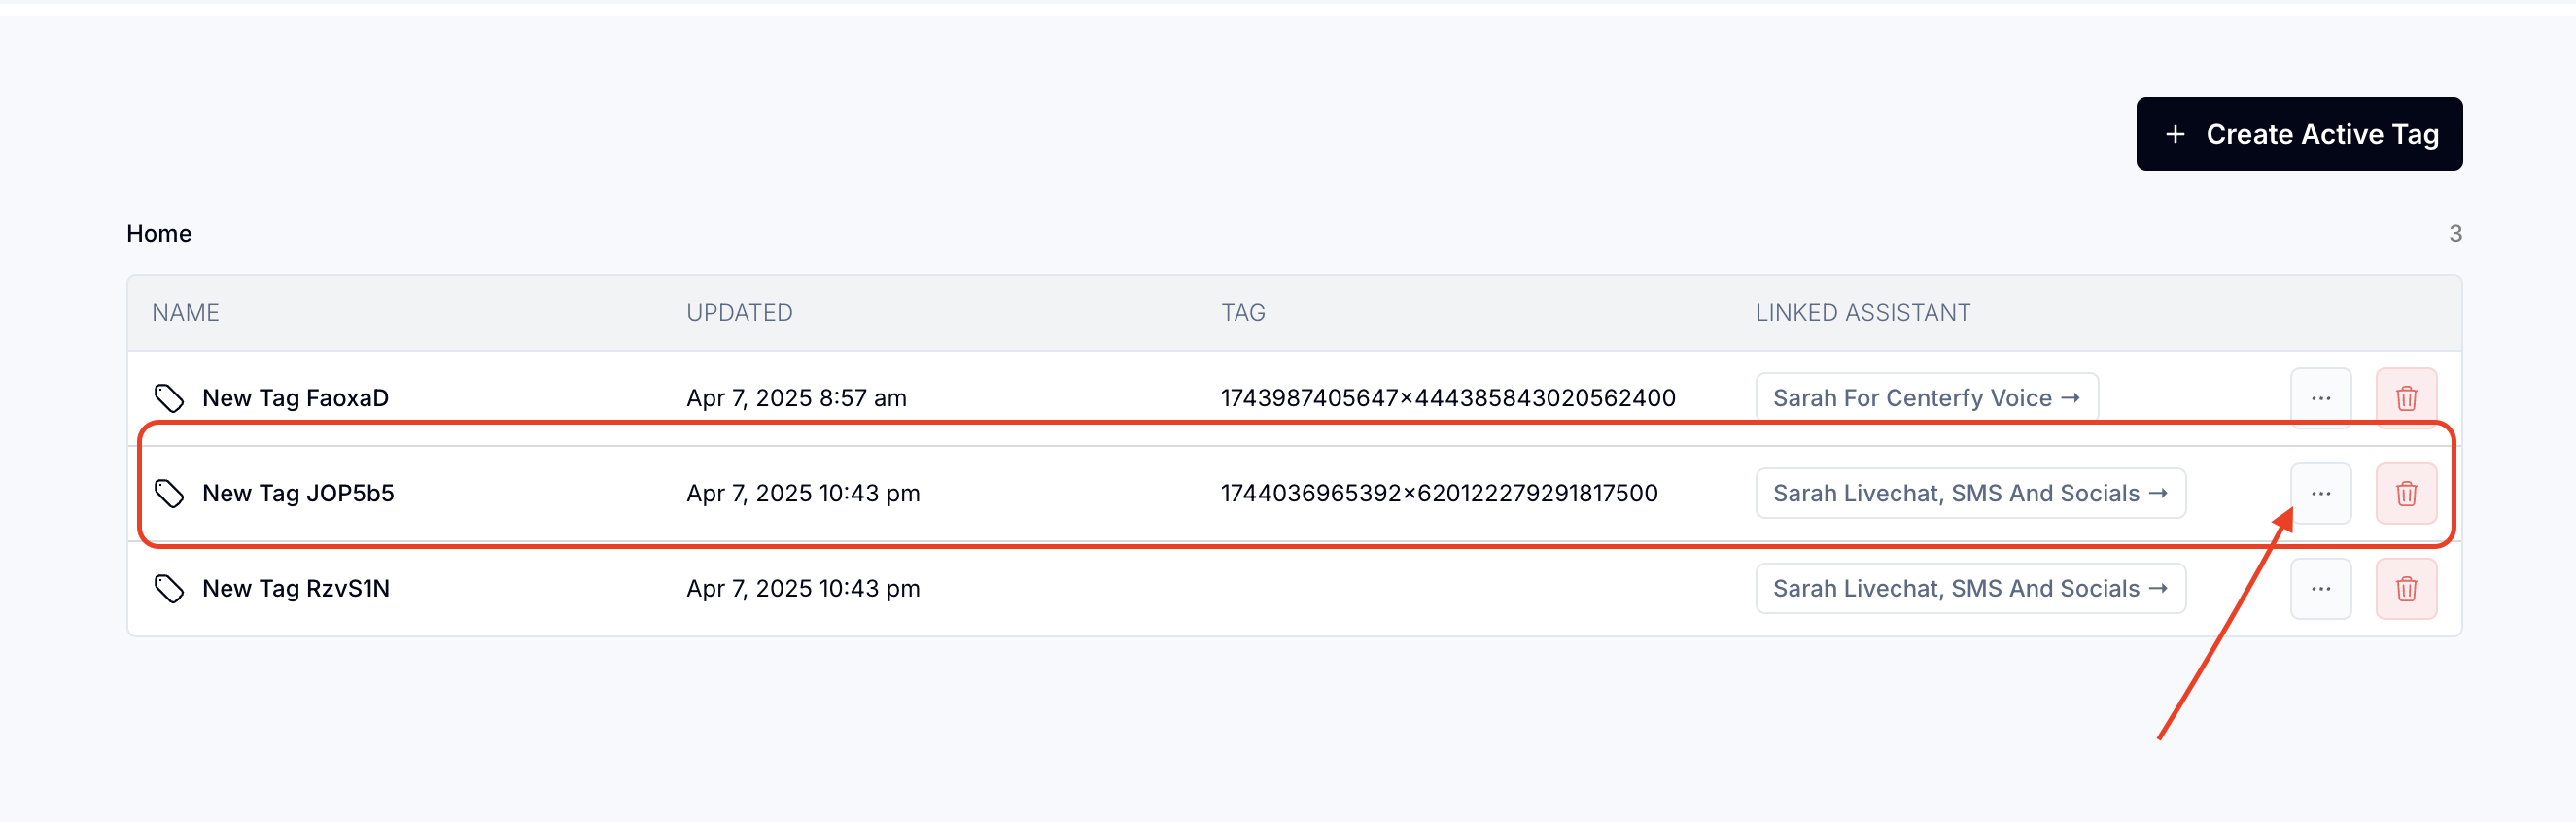The height and width of the screenshot is (822, 2576).
Task: Delete New Tag FaoxaD with trash icon
Action: 2405,398
